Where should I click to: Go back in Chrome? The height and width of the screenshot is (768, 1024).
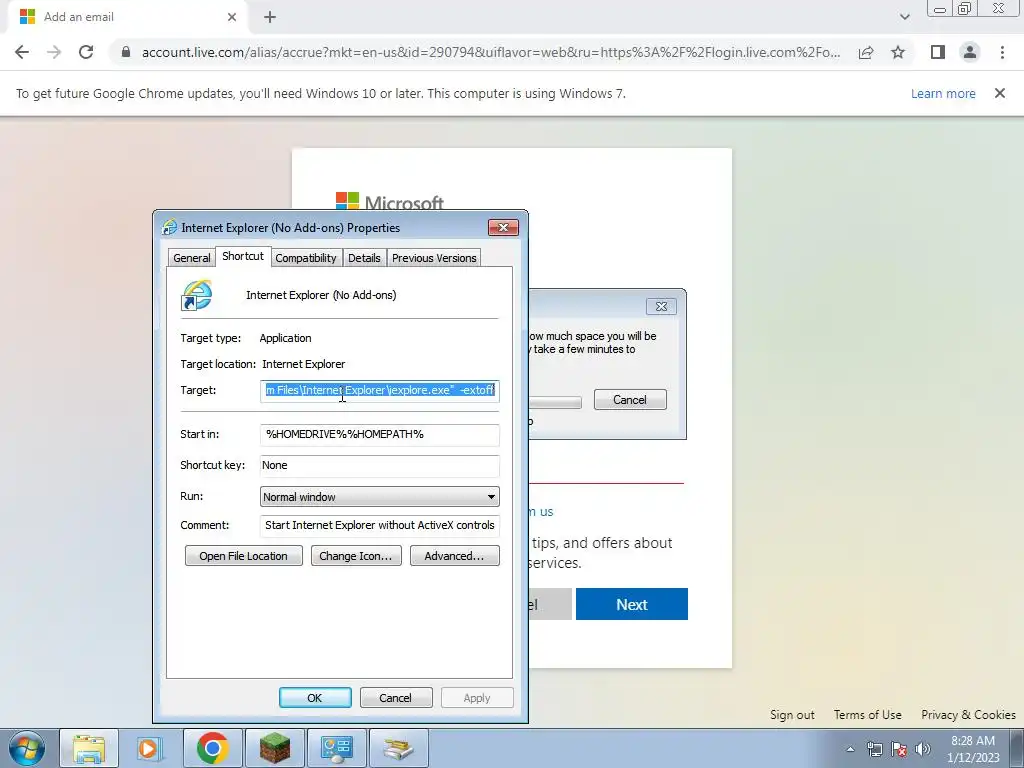[x=22, y=52]
